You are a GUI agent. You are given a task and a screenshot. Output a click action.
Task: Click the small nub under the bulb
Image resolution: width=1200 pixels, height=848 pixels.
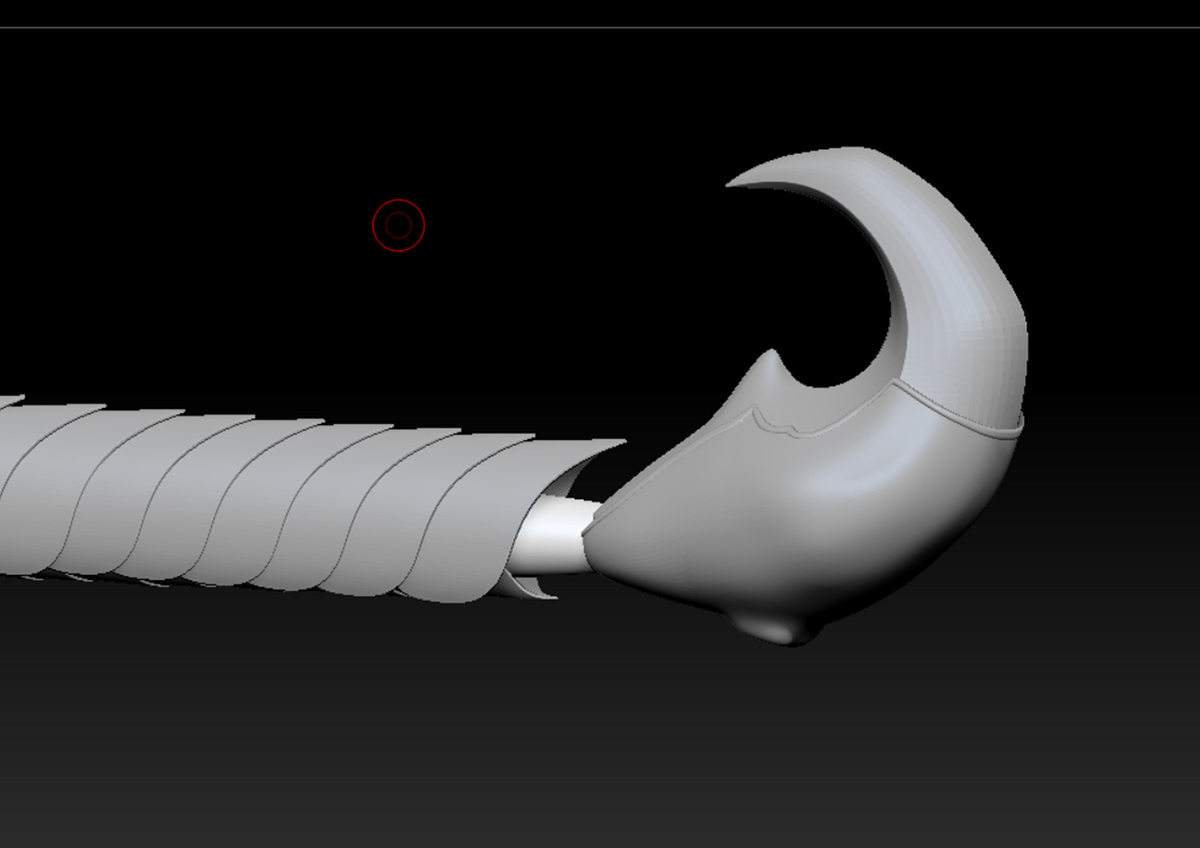coord(778,628)
